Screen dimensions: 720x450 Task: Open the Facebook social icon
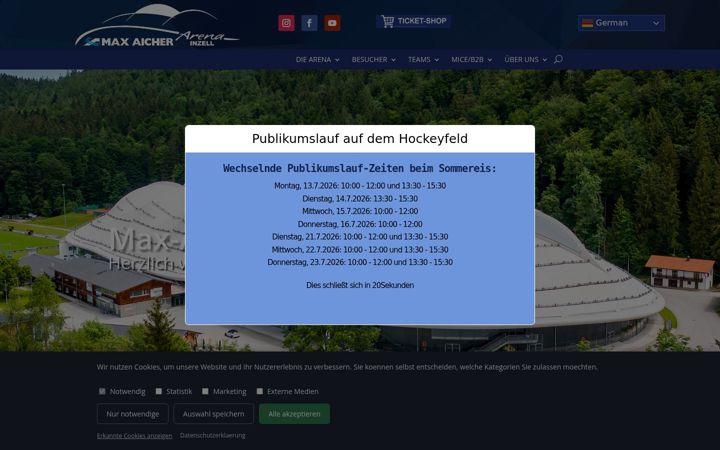[x=309, y=23]
